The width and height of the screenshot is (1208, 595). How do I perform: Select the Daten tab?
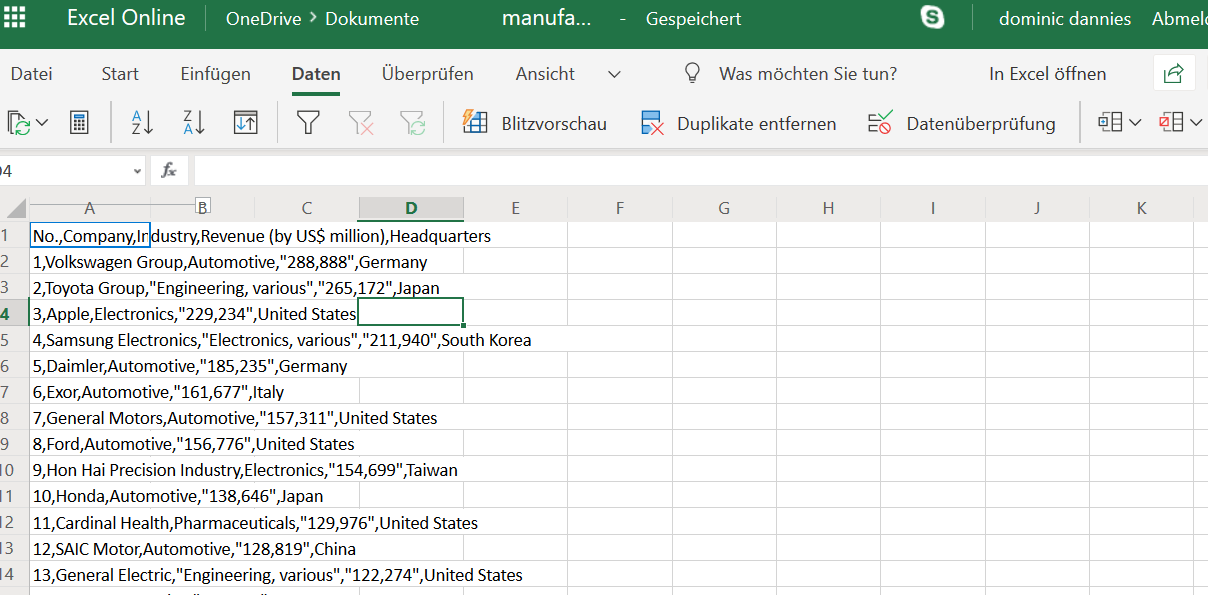pyautogui.click(x=316, y=74)
